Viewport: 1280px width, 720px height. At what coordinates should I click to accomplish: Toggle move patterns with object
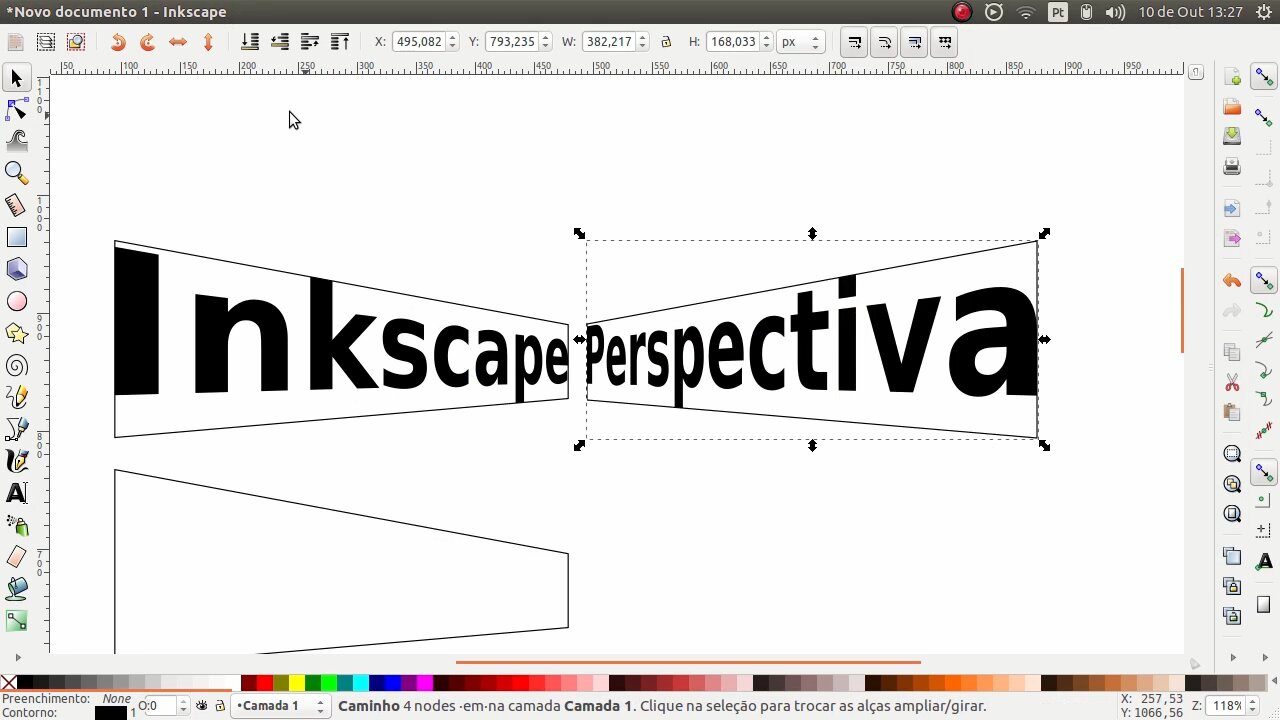pos(944,42)
